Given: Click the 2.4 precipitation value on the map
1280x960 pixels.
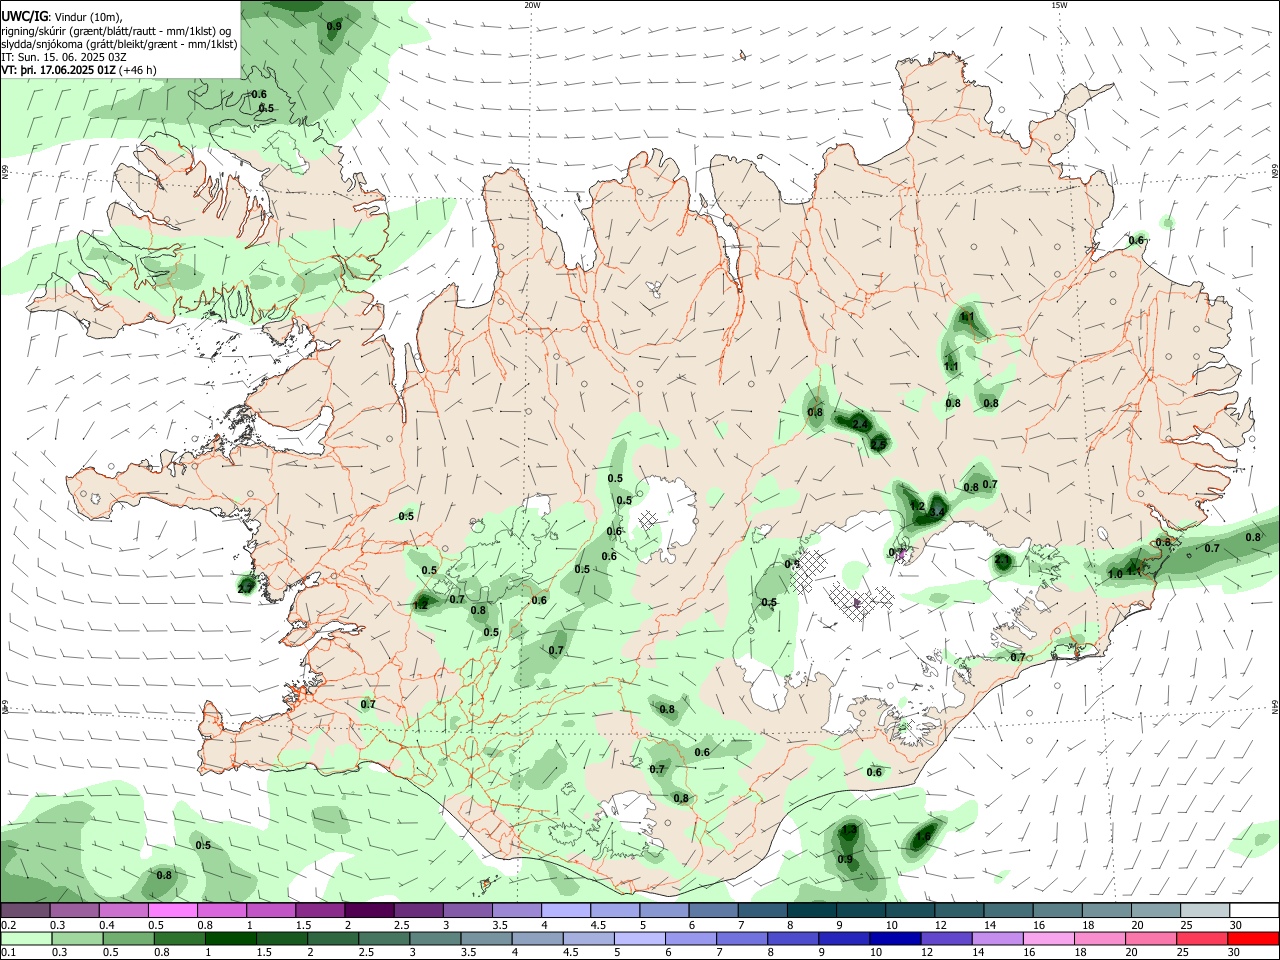Looking at the screenshot, I should [861, 424].
